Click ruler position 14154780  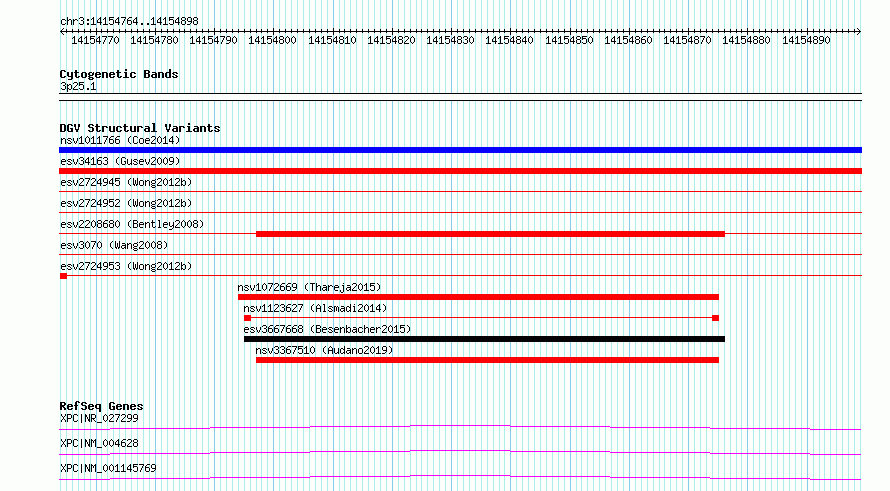(x=154, y=40)
